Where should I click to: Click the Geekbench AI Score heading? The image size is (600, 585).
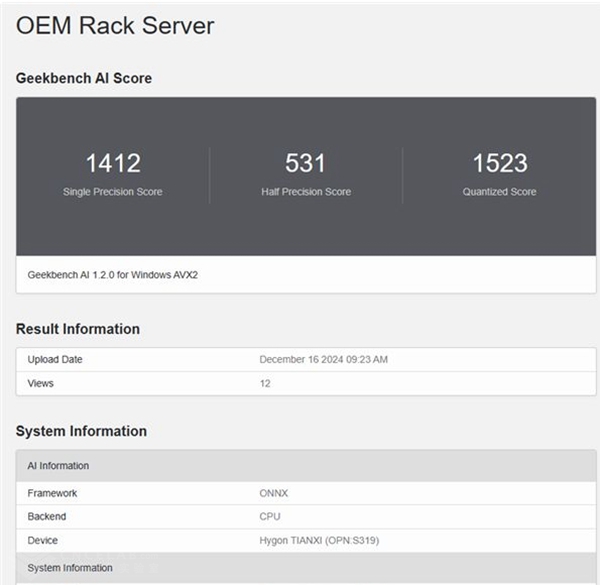84,78
